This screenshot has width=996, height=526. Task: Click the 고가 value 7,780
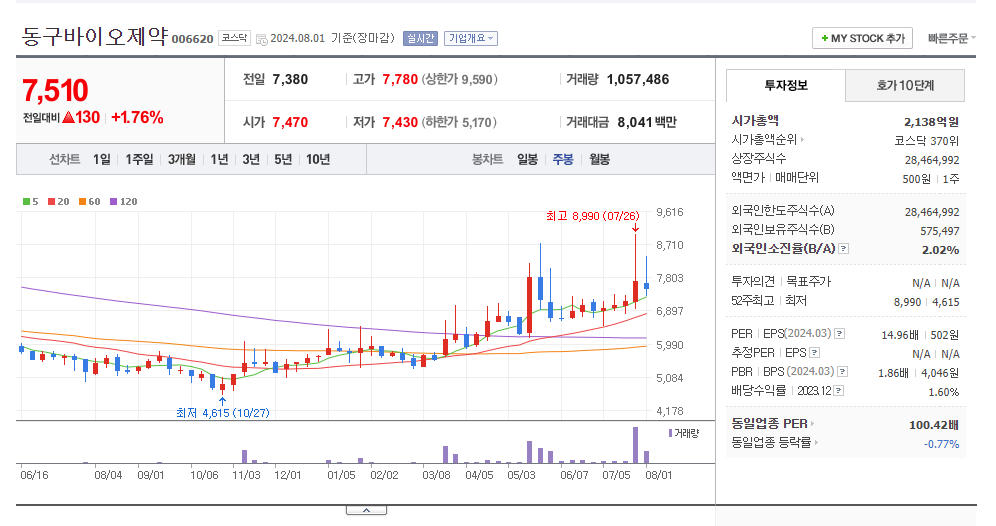pyautogui.click(x=400, y=79)
